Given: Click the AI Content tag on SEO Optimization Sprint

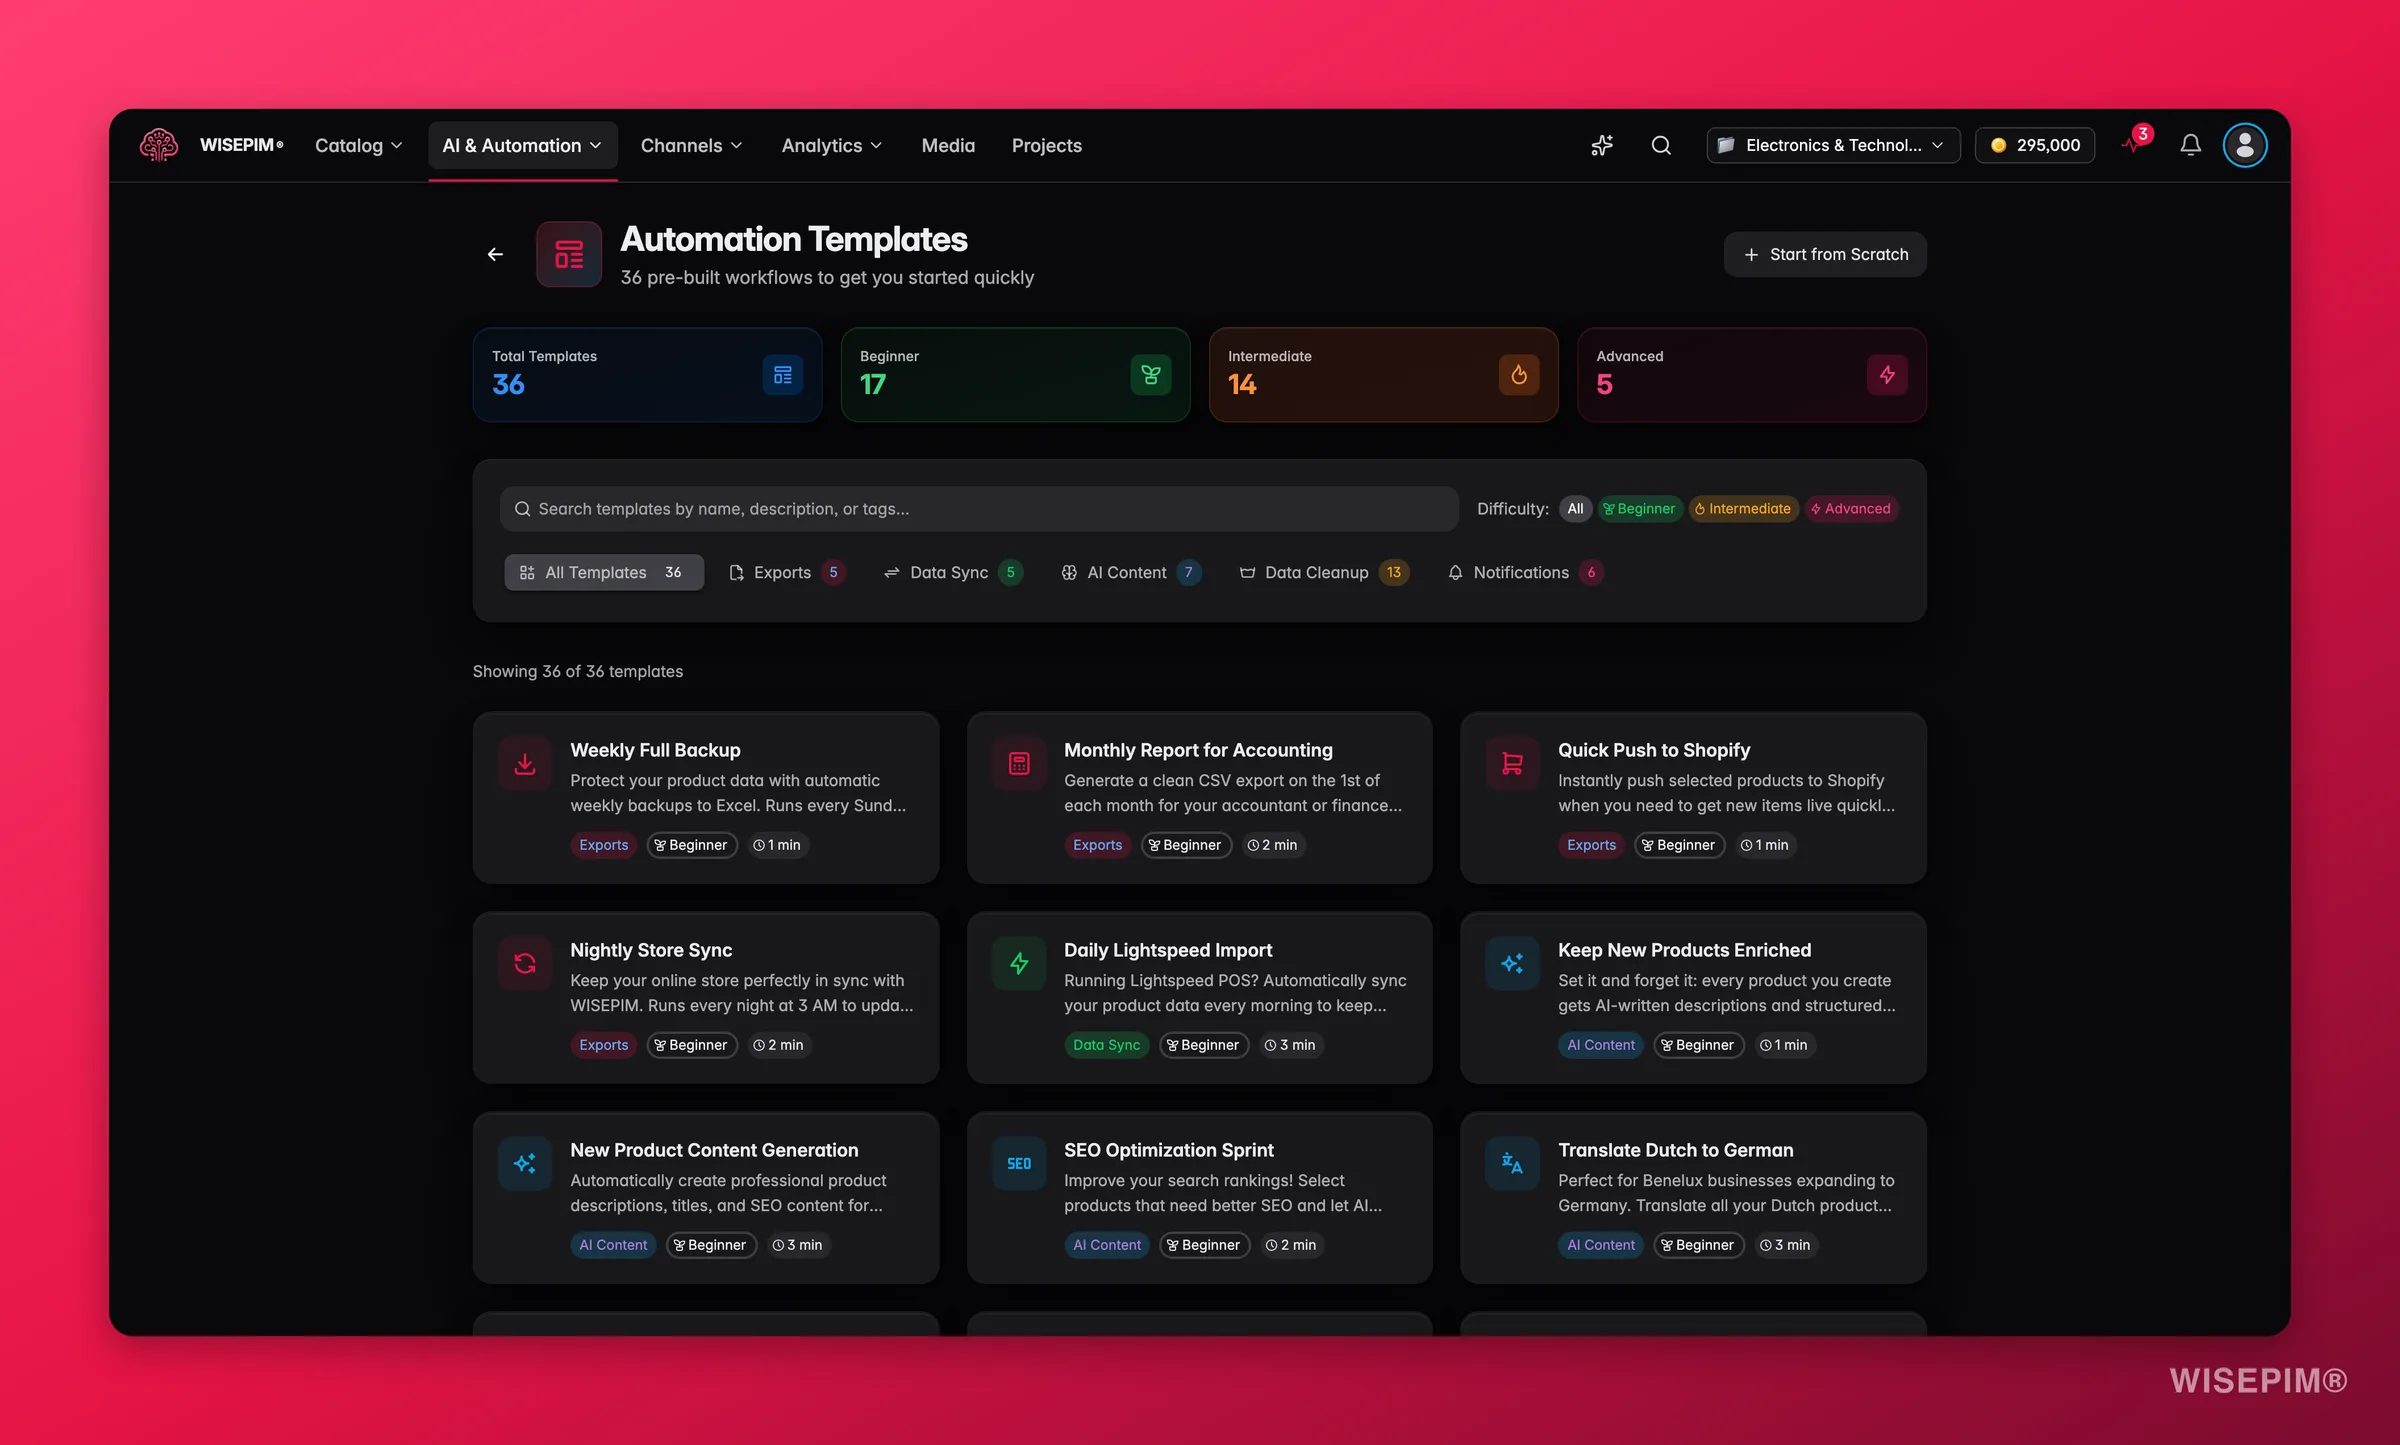Looking at the screenshot, I should click(1106, 1245).
